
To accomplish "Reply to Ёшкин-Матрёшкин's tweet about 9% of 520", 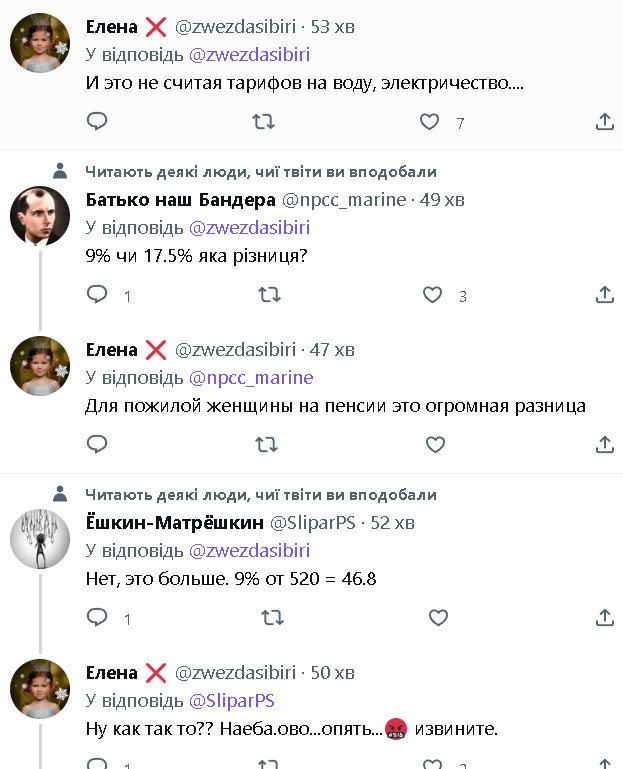I will click(97, 618).
